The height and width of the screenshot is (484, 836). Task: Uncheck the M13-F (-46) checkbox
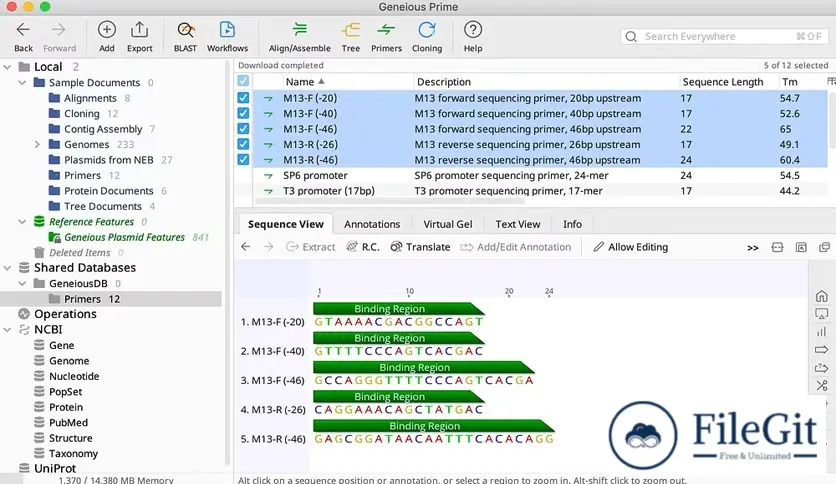pos(243,128)
